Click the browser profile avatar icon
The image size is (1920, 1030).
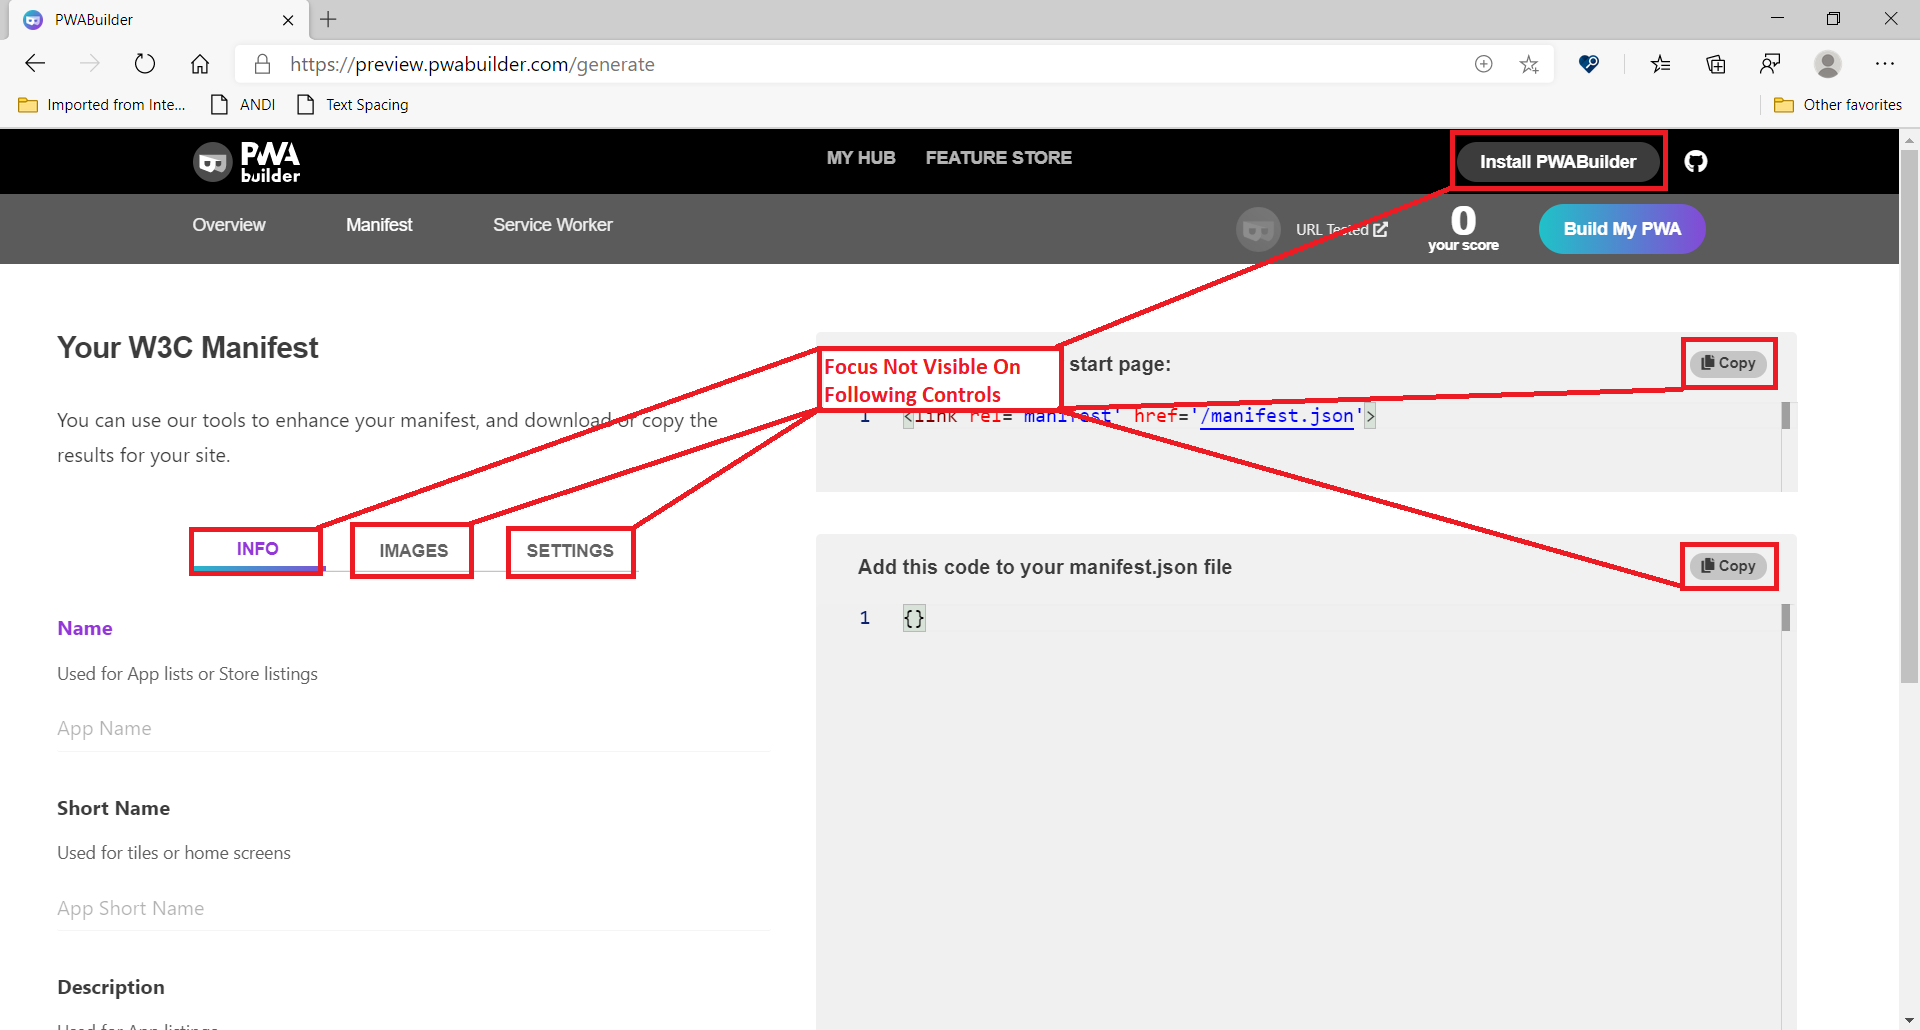pyautogui.click(x=1827, y=63)
